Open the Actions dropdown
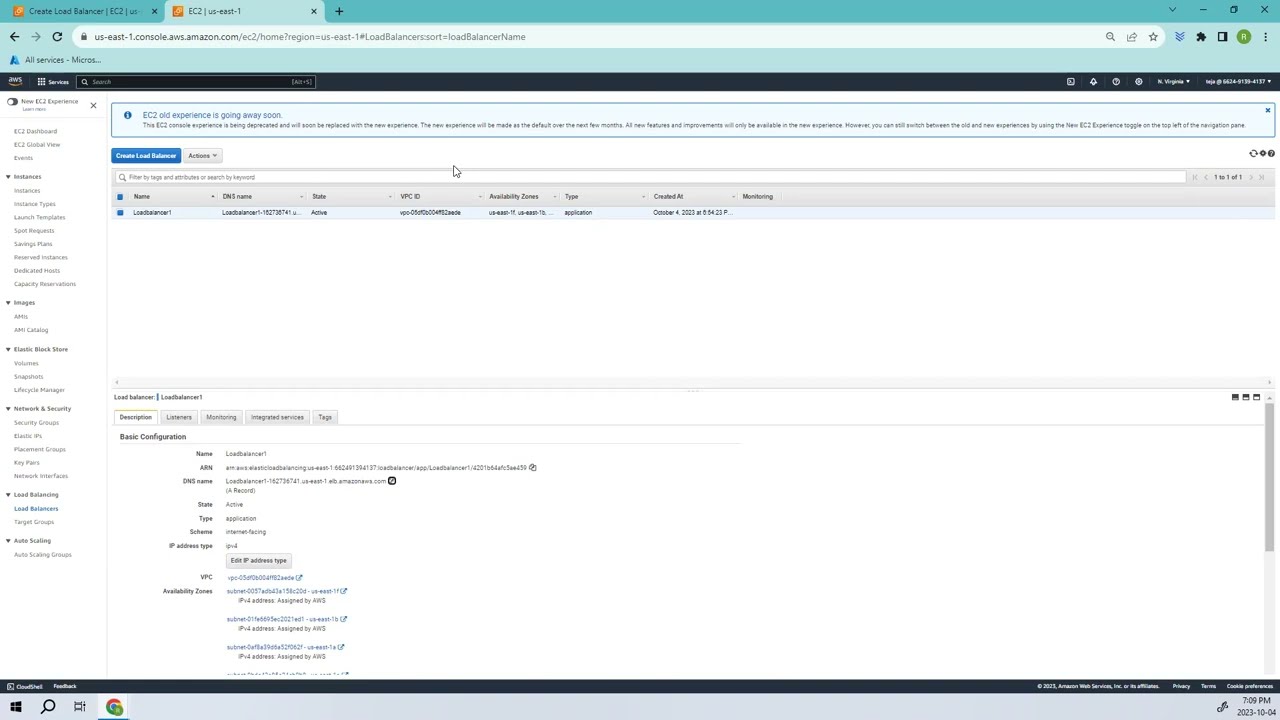Image resolution: width=1280 pixels, height=720 pixels. pos(202,155)
